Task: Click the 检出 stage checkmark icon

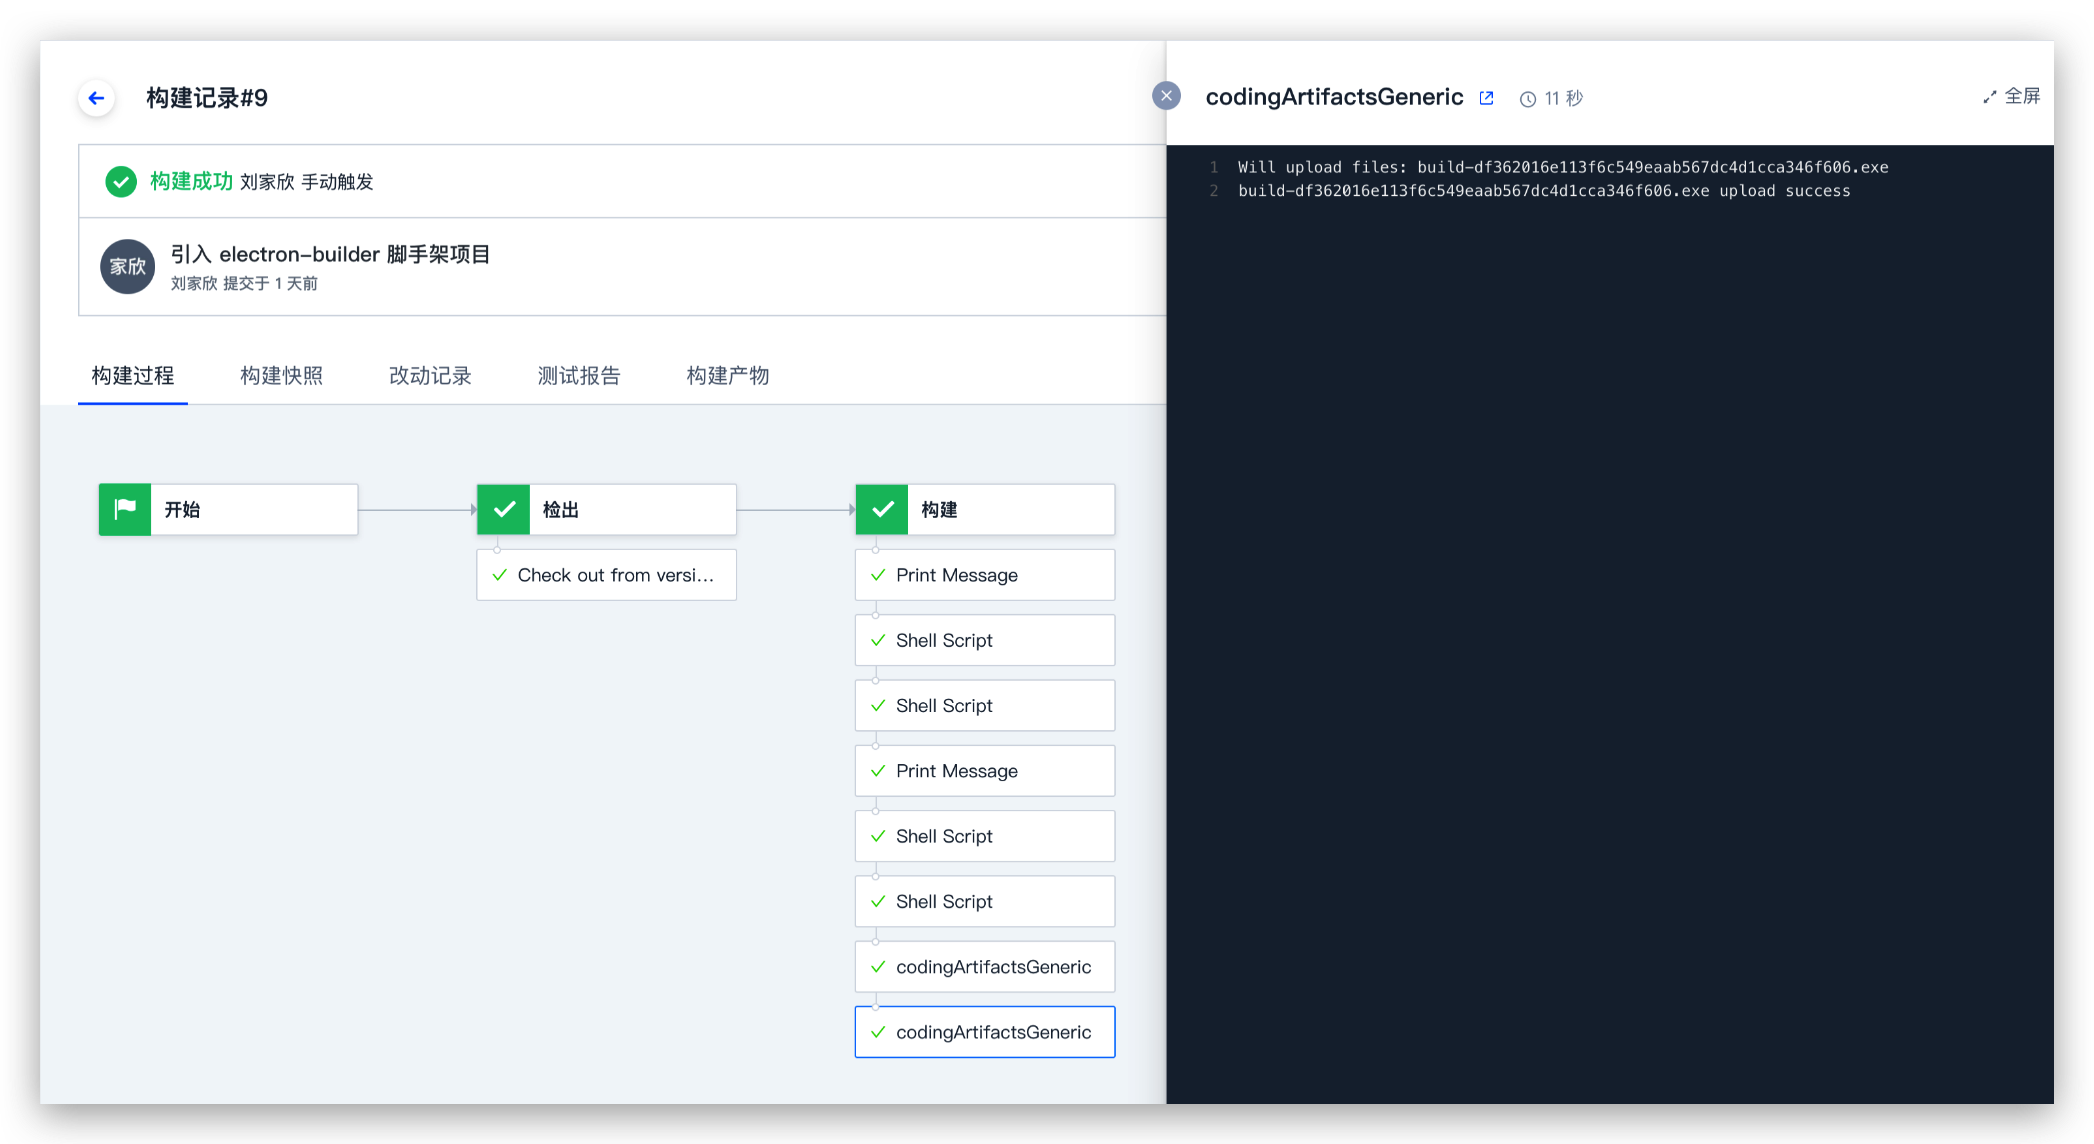Action: (504, 510)
